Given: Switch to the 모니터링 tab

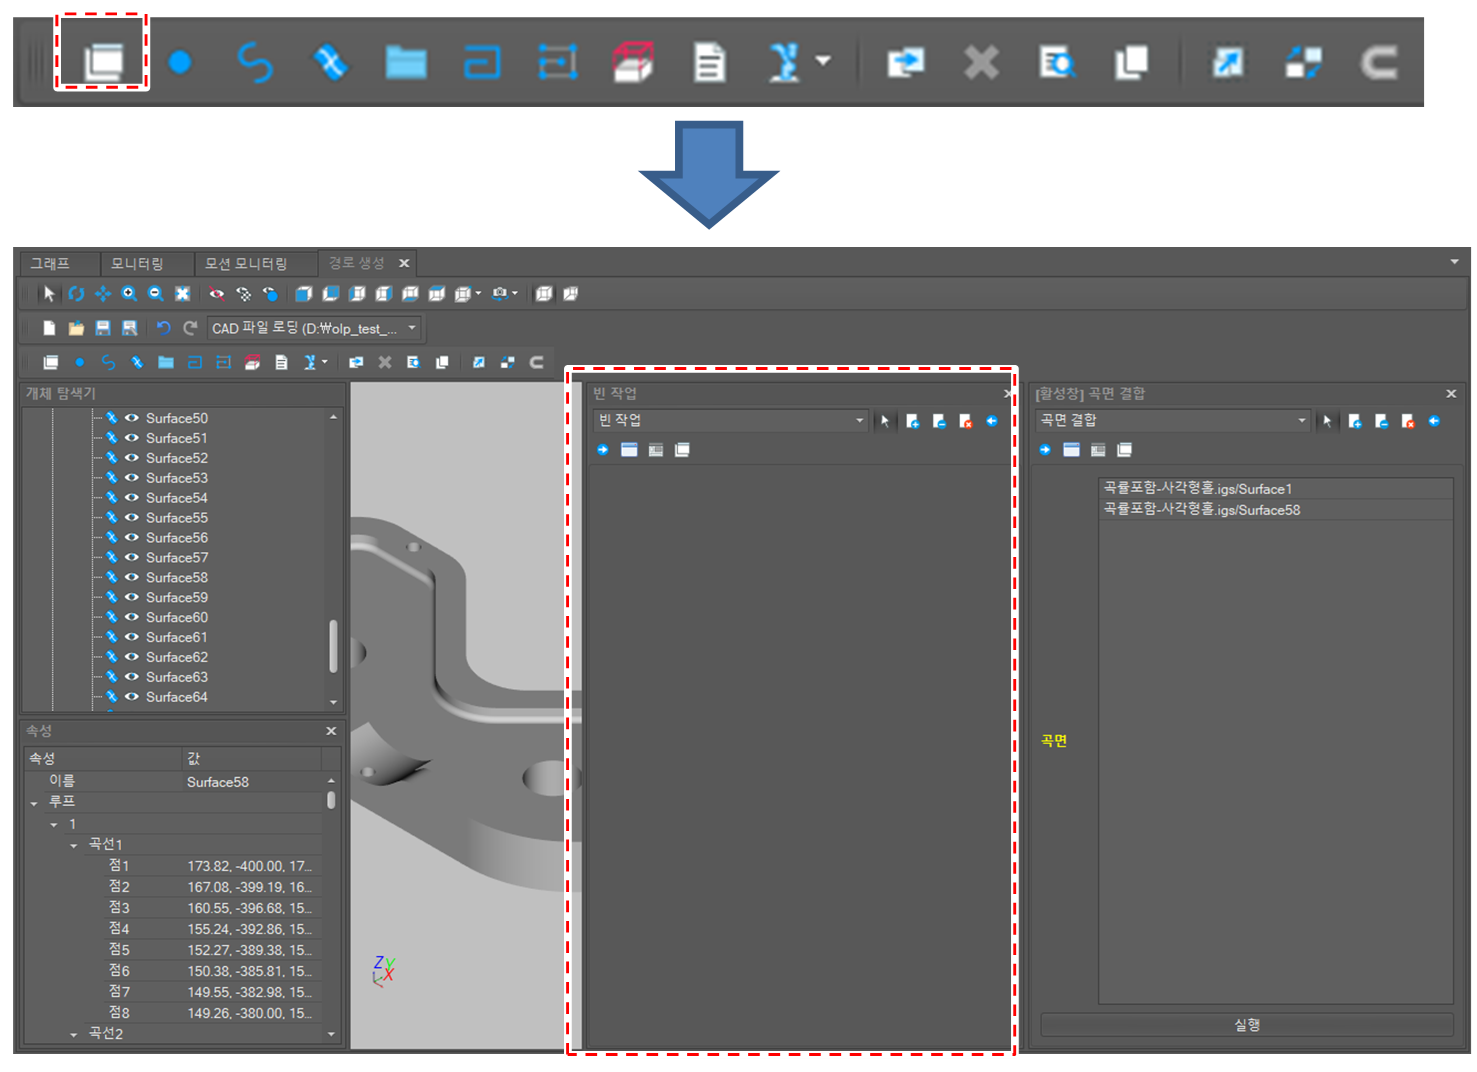Looking at the screenshot, I should pyautogui.click(x=137, y=263).
